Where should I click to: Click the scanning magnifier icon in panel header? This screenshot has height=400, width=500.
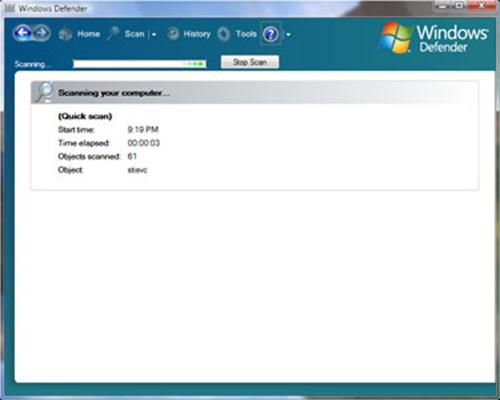pyautogui.click(x=44, y=92)
